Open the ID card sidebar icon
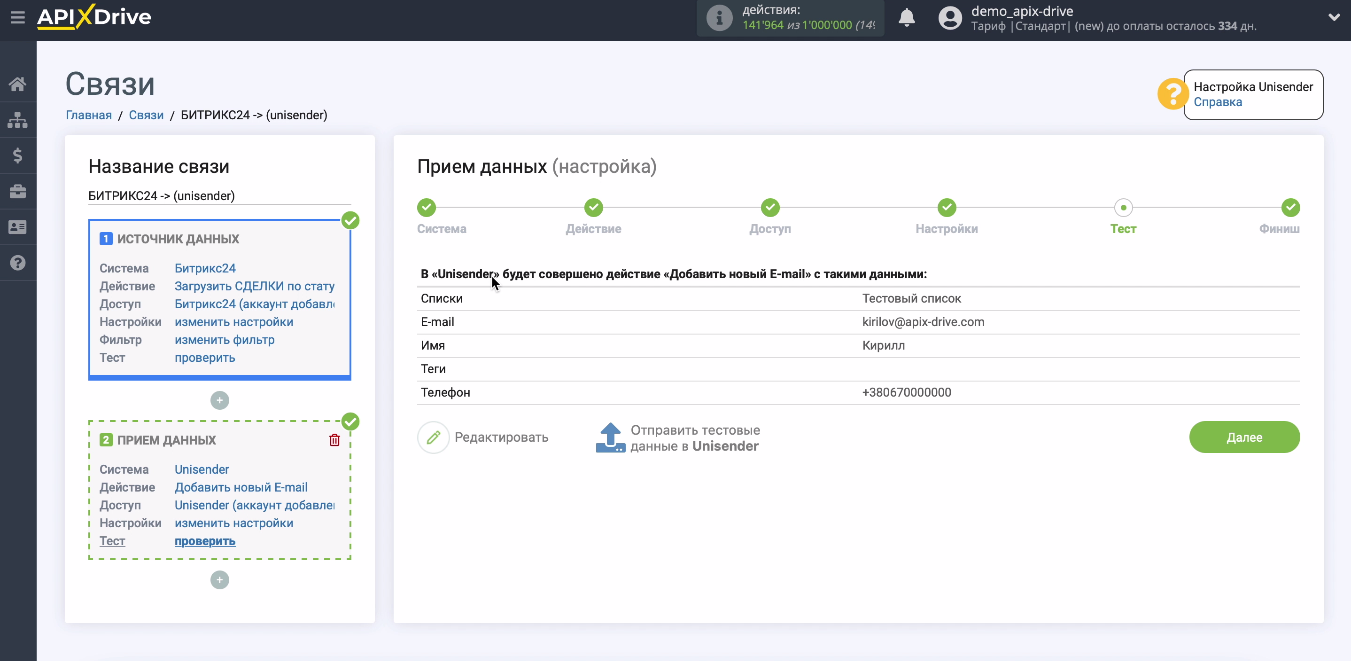The width and height of the screenshot is (1351, 661). pyautogui.click(x=17, y=227)
